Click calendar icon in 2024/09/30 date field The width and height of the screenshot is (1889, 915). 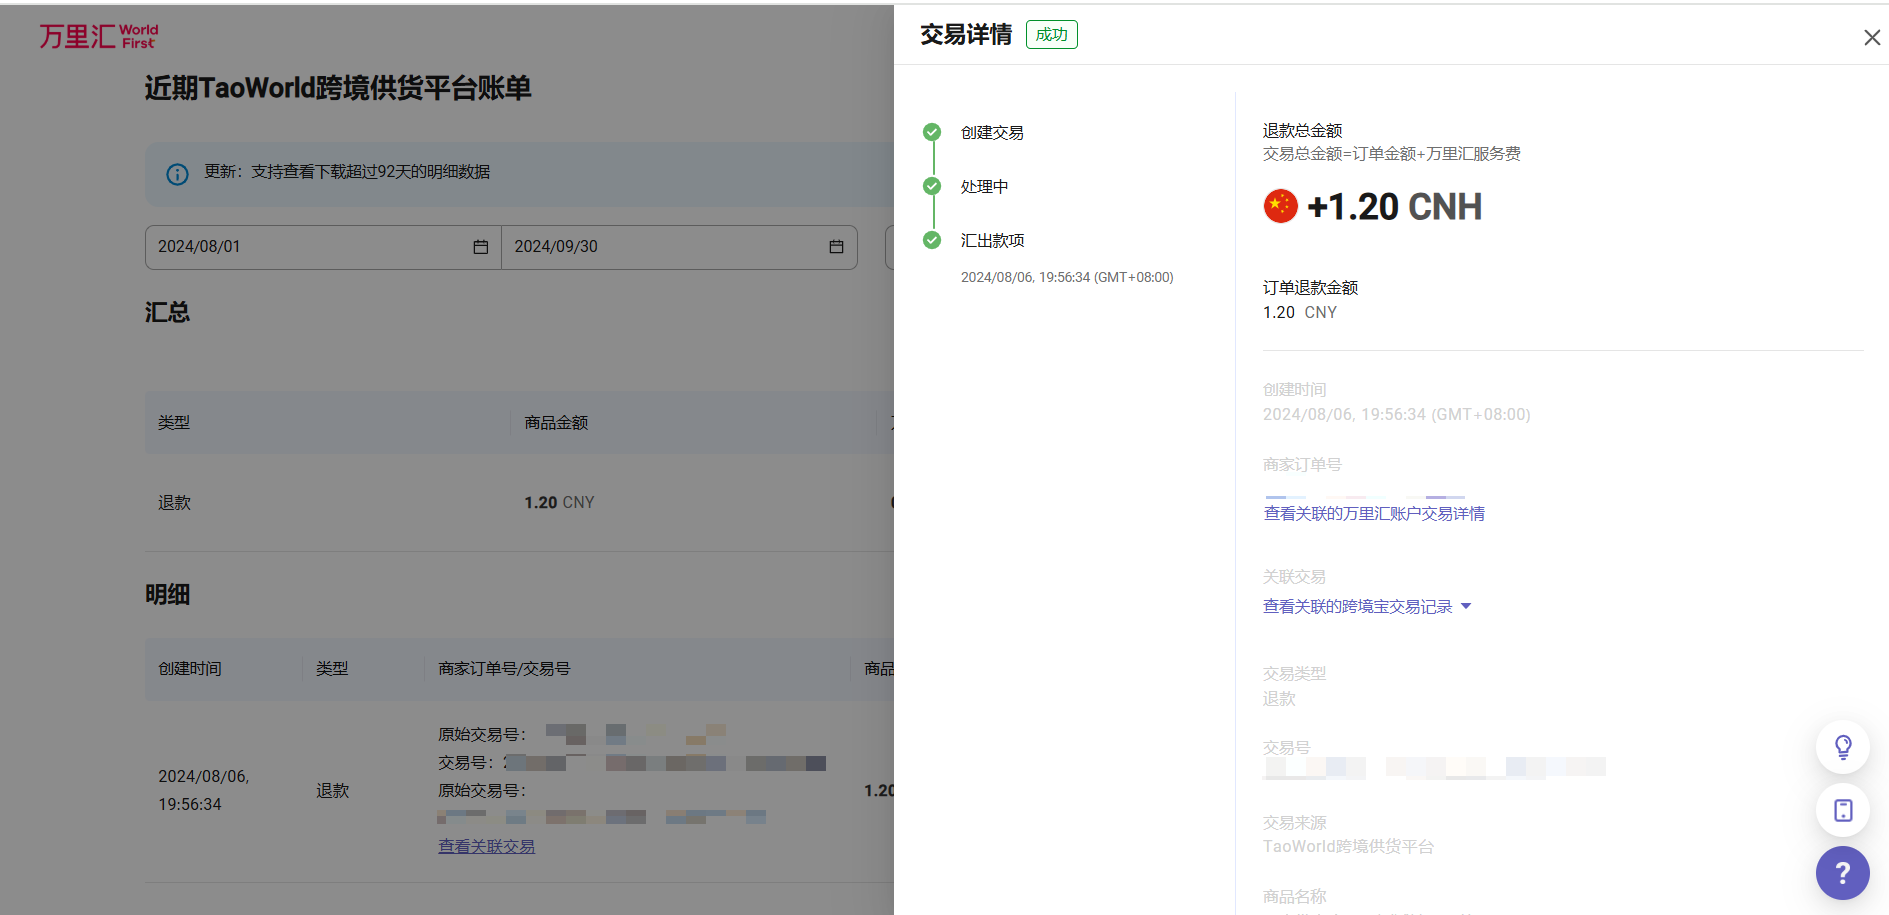pos(836,247)
